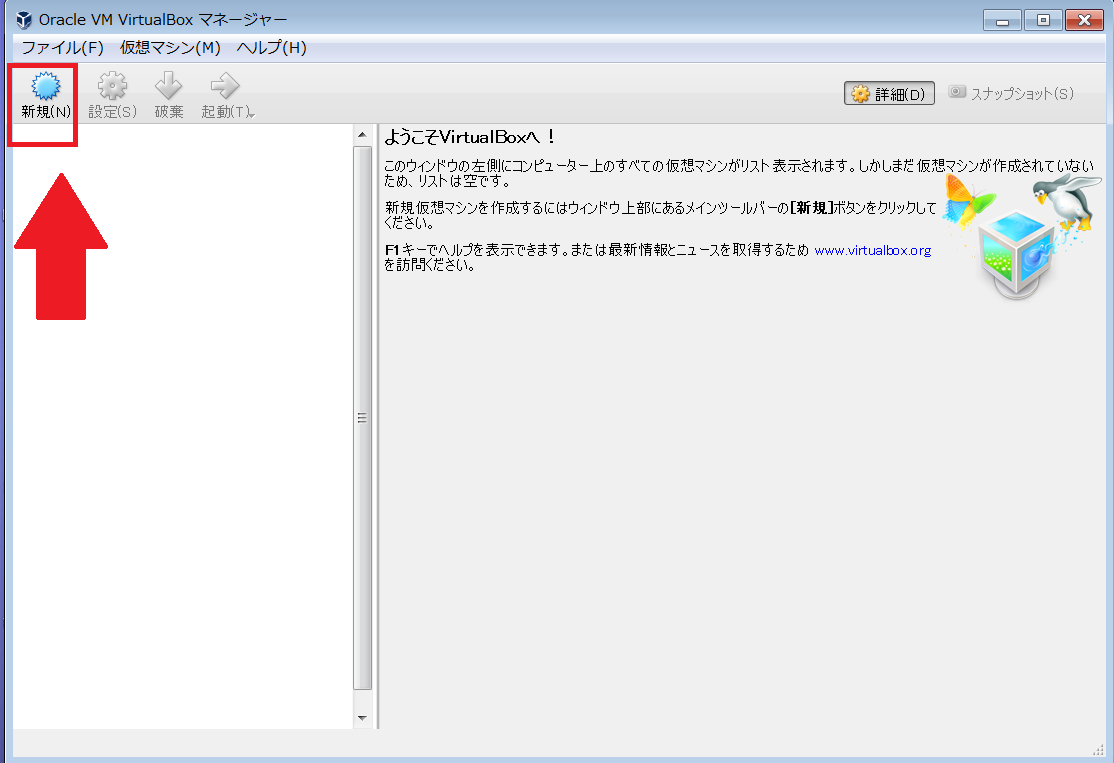
Task: Click the VM list scrollbar down arrow
Action: click(362, 718)
